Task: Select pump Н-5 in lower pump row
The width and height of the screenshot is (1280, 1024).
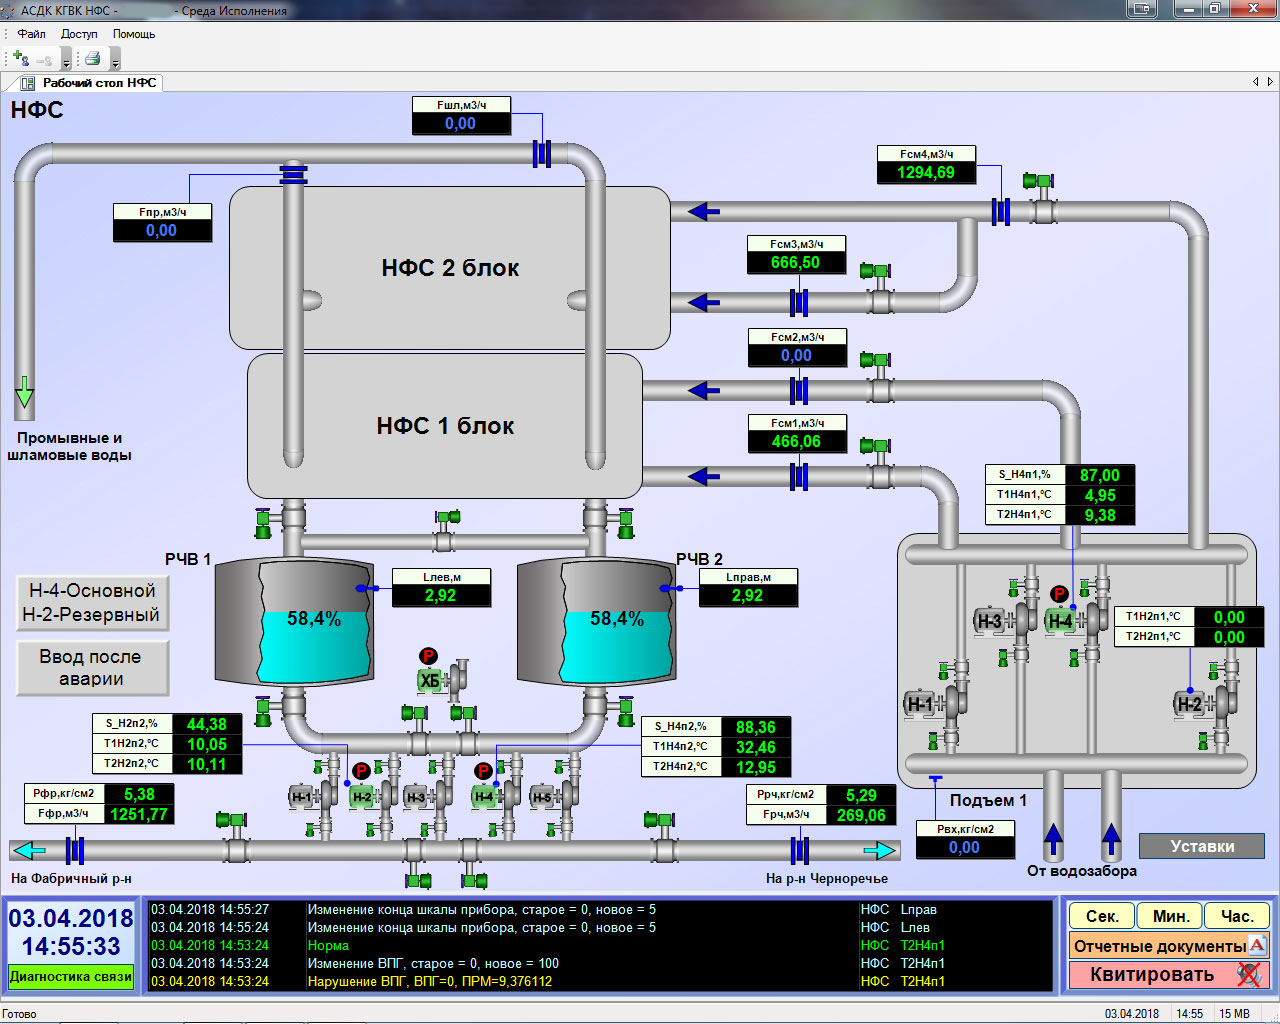Action: click(542, 797)
